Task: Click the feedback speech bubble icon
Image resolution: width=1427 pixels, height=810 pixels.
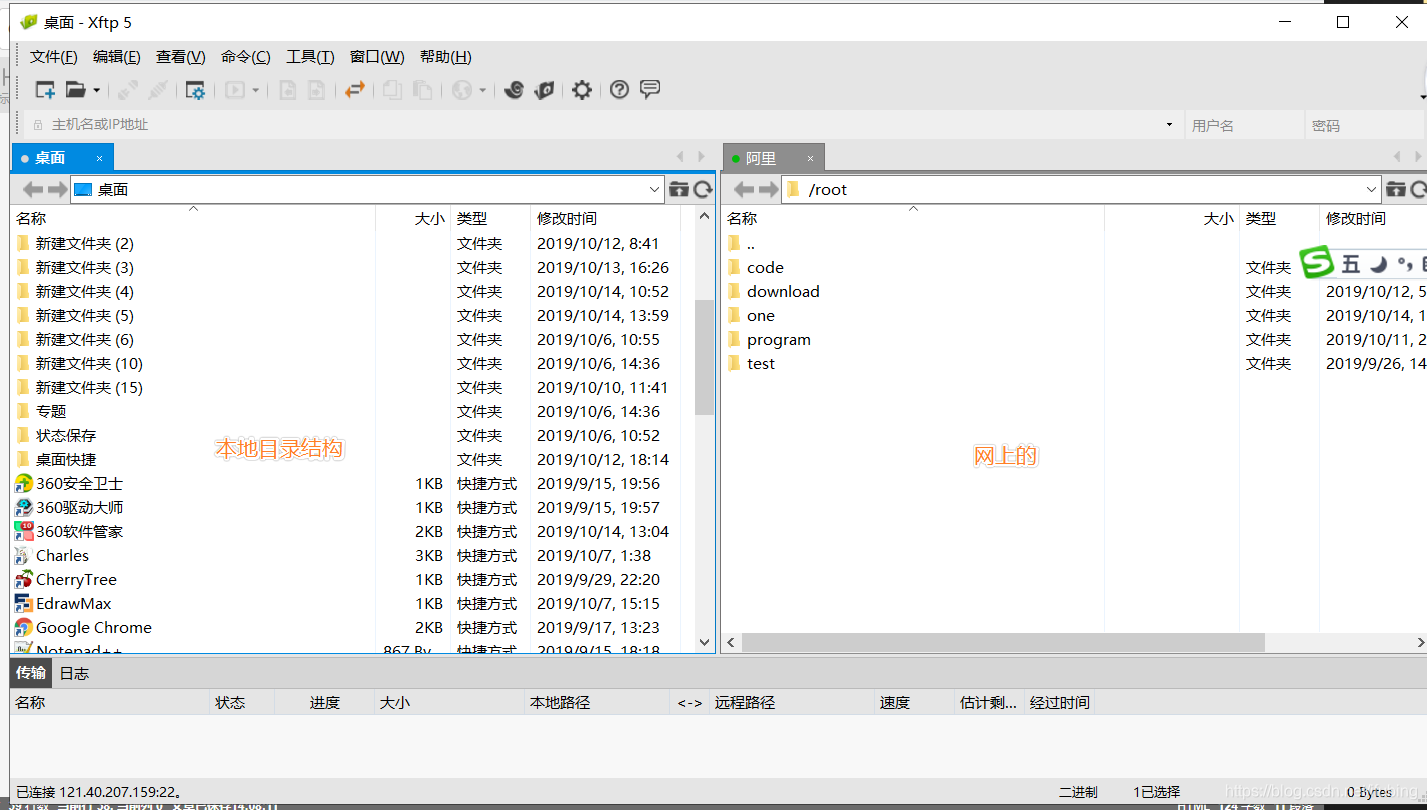Action: coord(650,90)
